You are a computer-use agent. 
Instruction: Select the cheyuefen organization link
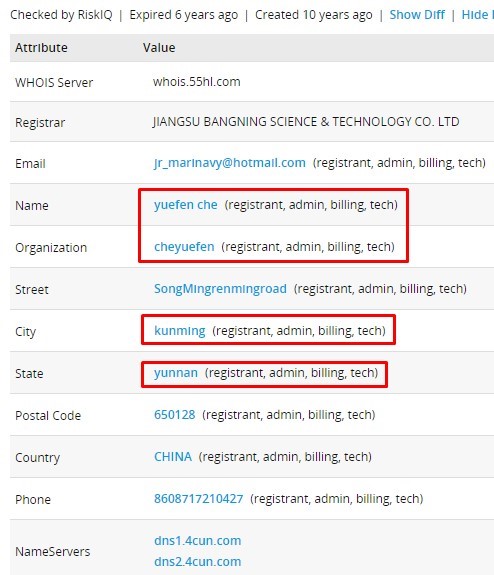click(x=184, y=247)
